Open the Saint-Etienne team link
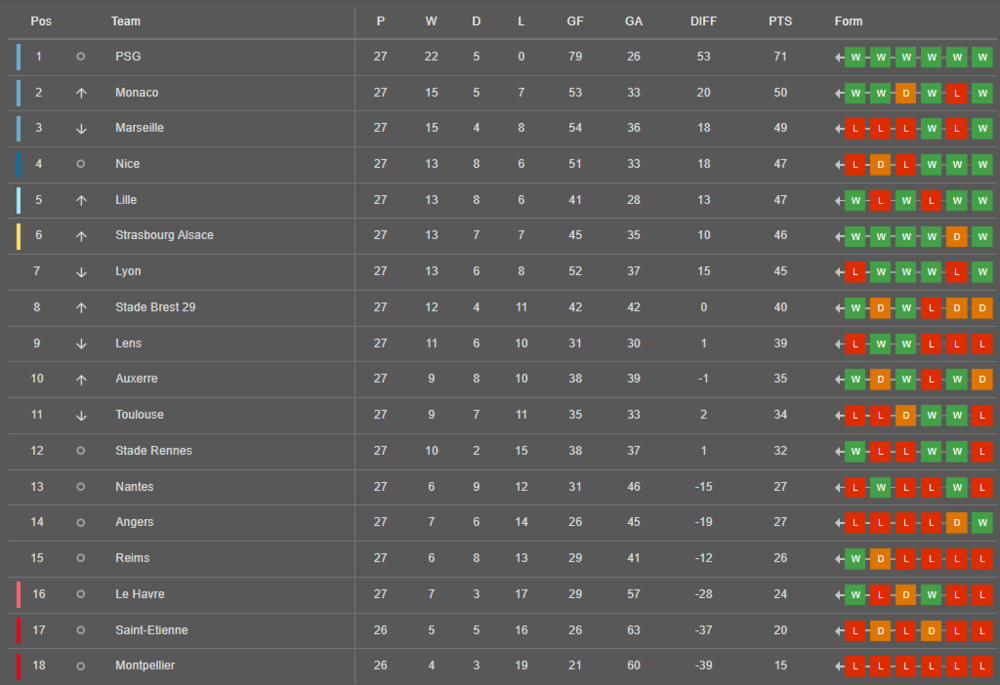The height and width of the screenshot is (685, 1000). (x=151, y=630)
